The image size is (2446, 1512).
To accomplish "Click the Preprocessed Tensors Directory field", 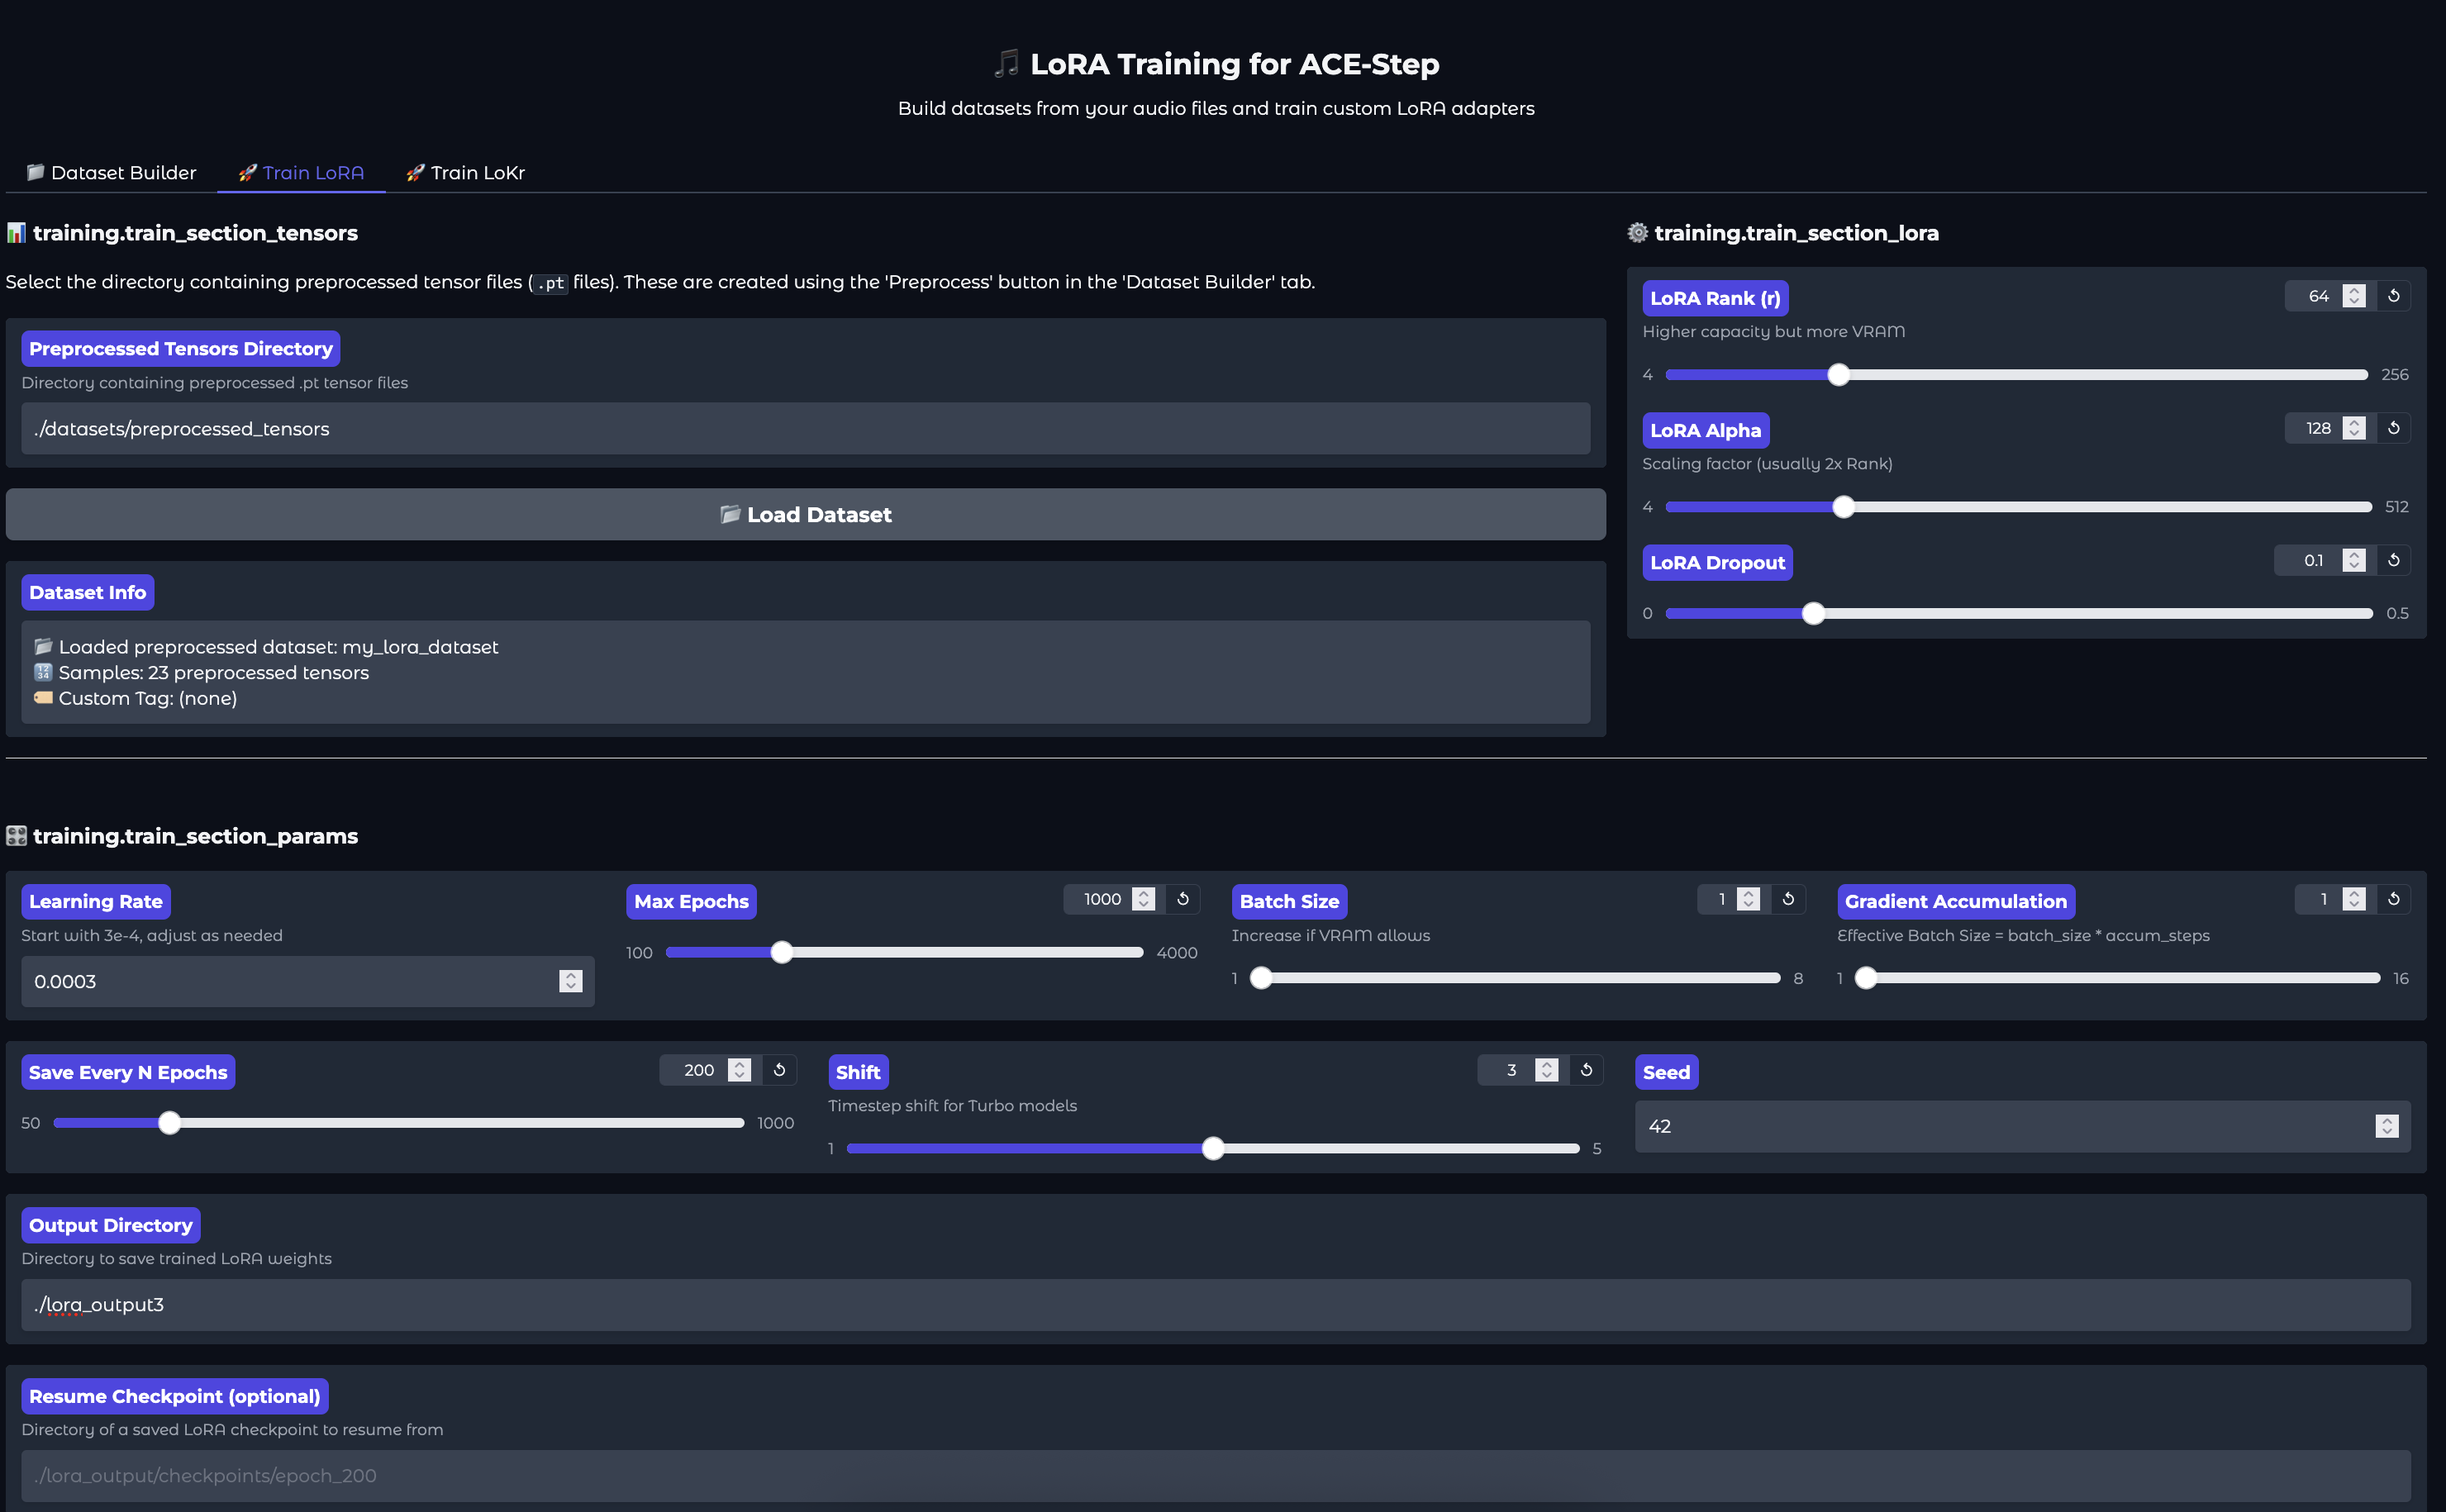I will 805,429.
